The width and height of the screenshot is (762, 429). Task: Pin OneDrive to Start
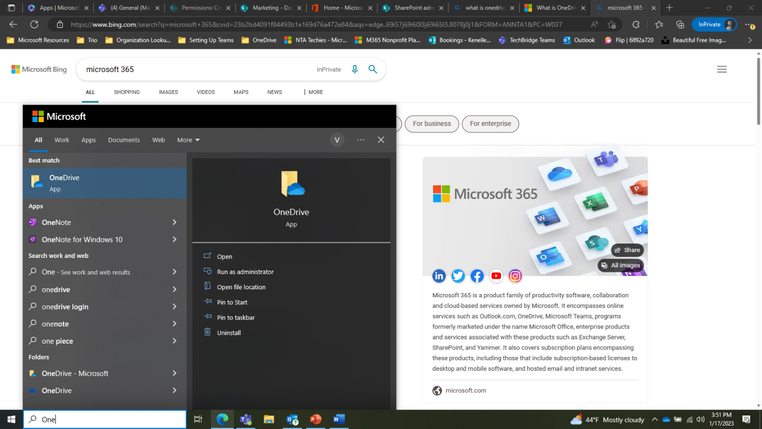click(x=232, y=302)
